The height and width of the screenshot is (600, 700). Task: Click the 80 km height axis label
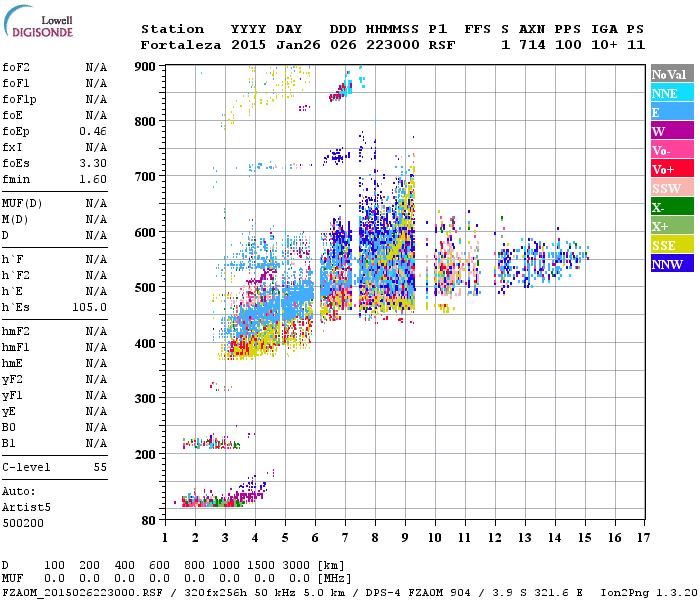148,521
